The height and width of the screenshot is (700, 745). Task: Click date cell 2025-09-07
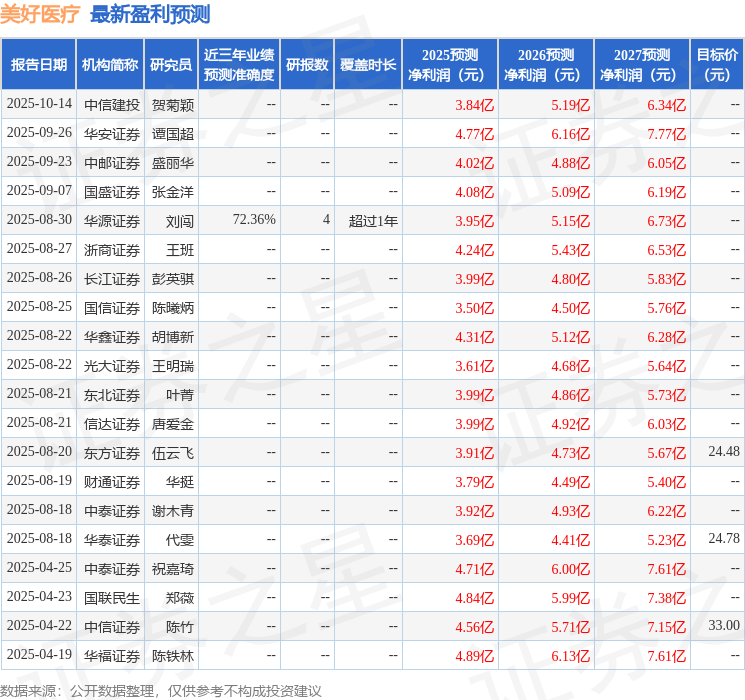39,191
